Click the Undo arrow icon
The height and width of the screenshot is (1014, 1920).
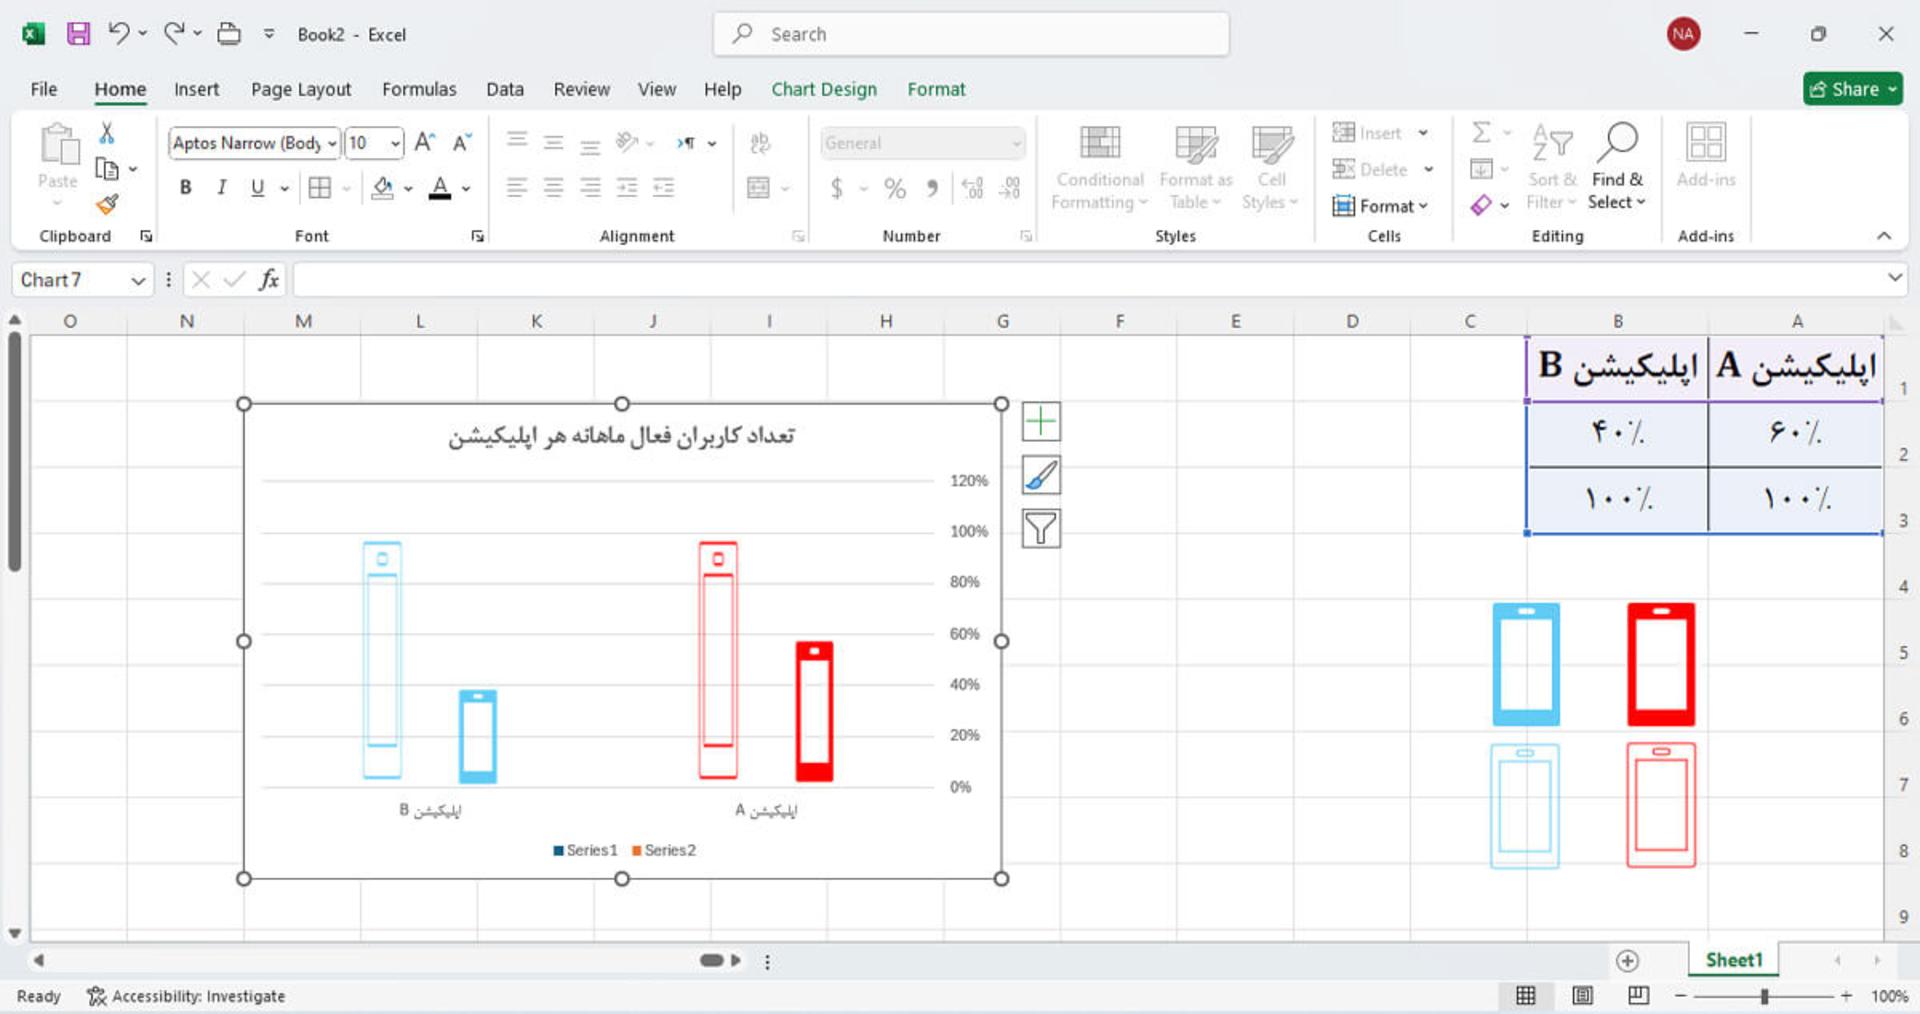(x=118, y=34)
